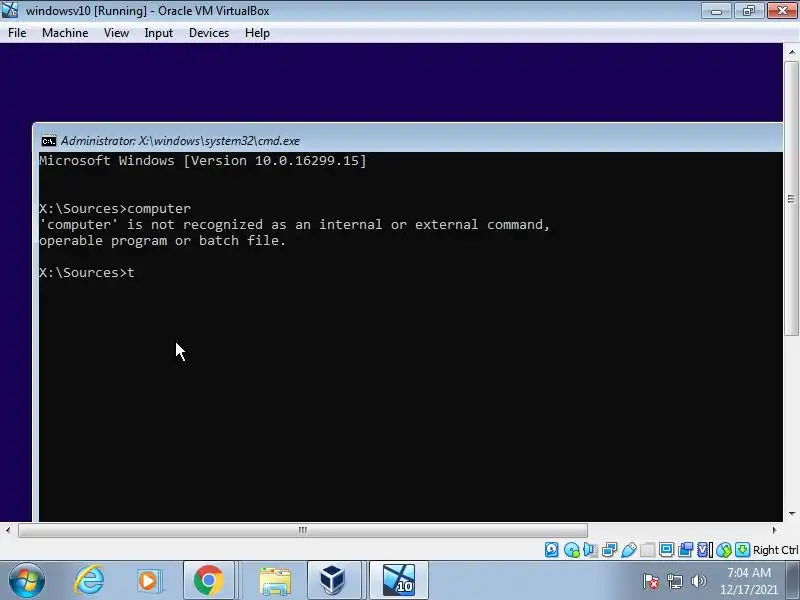Click the Right Ctrl host key label
800x600 pixels.
point(776,550)
